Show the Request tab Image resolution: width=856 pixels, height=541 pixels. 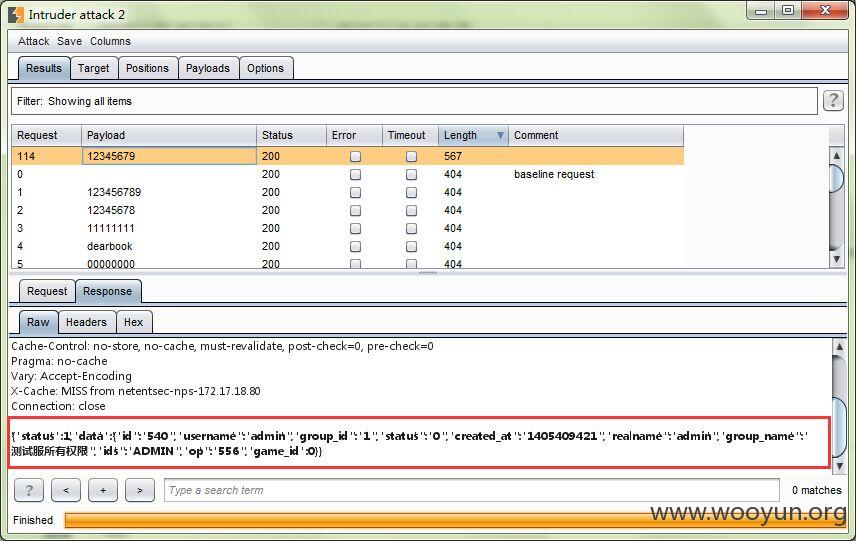pos(47,292)
